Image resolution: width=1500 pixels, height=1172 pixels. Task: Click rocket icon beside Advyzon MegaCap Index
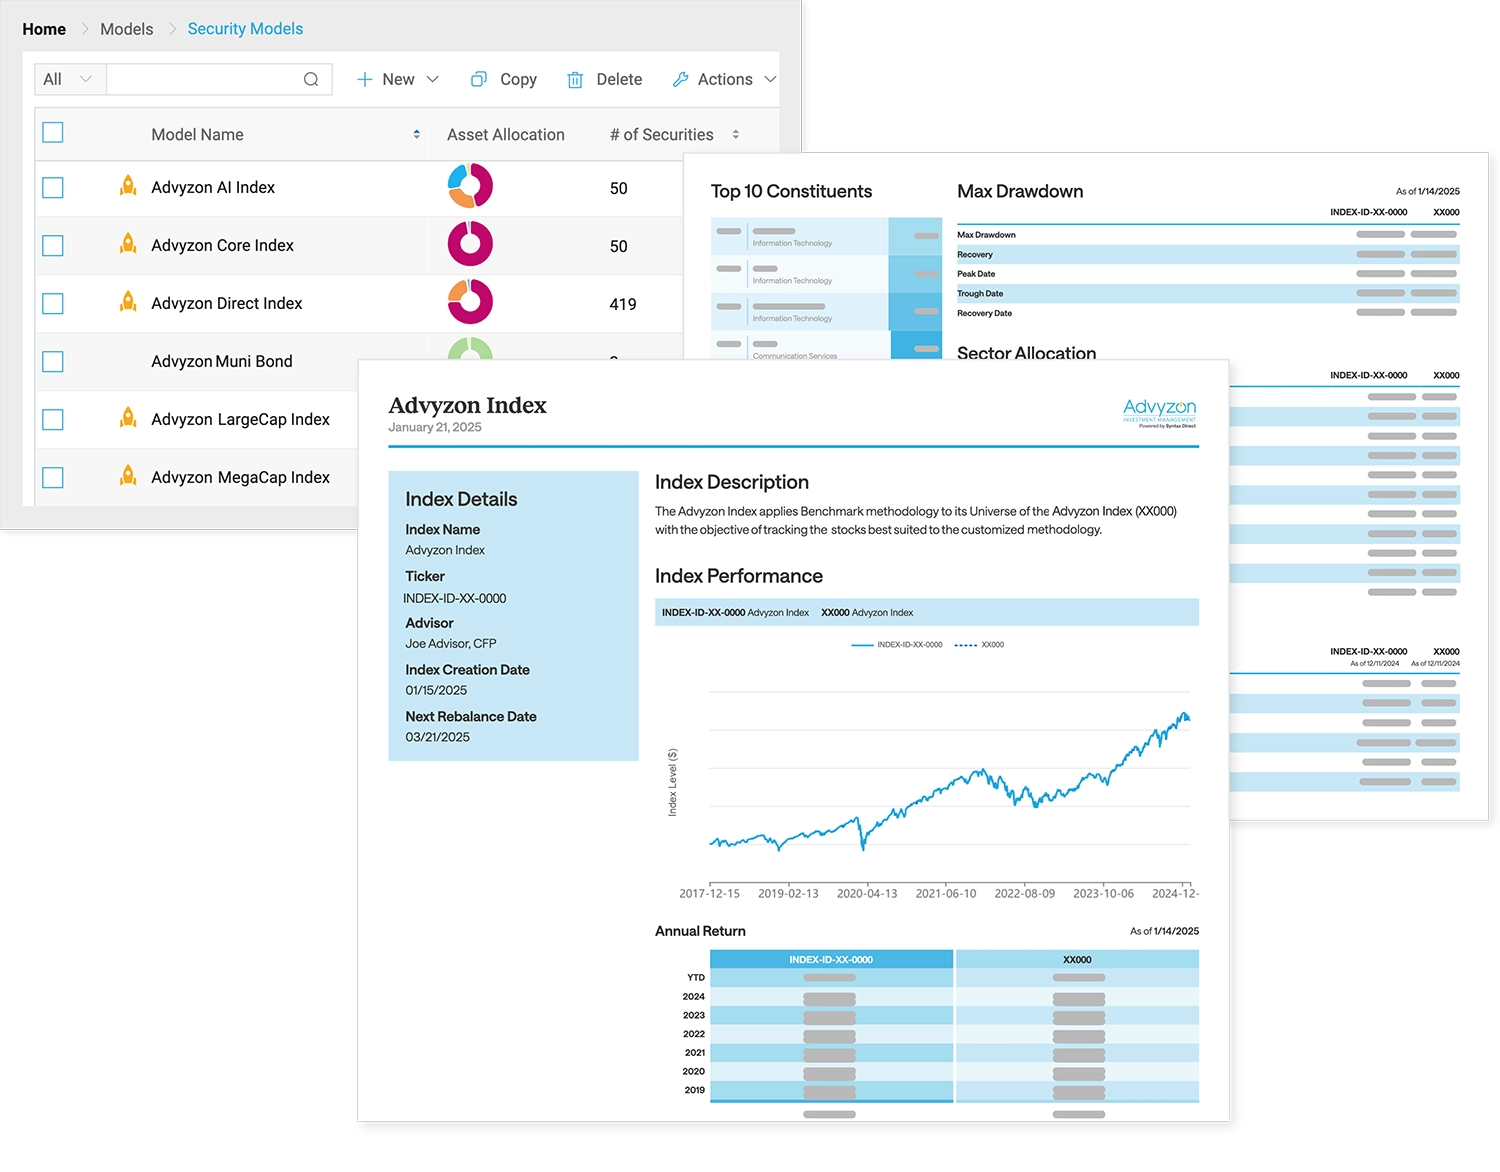coord(128,476)
